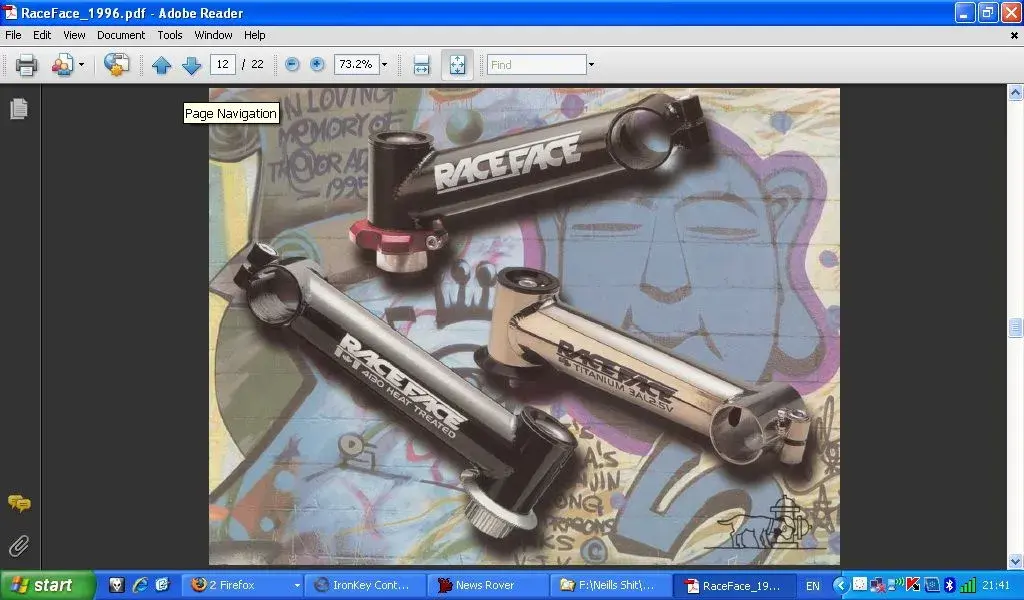Image resolution: width=1024 pixels, height=600 pixels.
Task: Toggle the fit one full page icon
Action: point(457,65)
